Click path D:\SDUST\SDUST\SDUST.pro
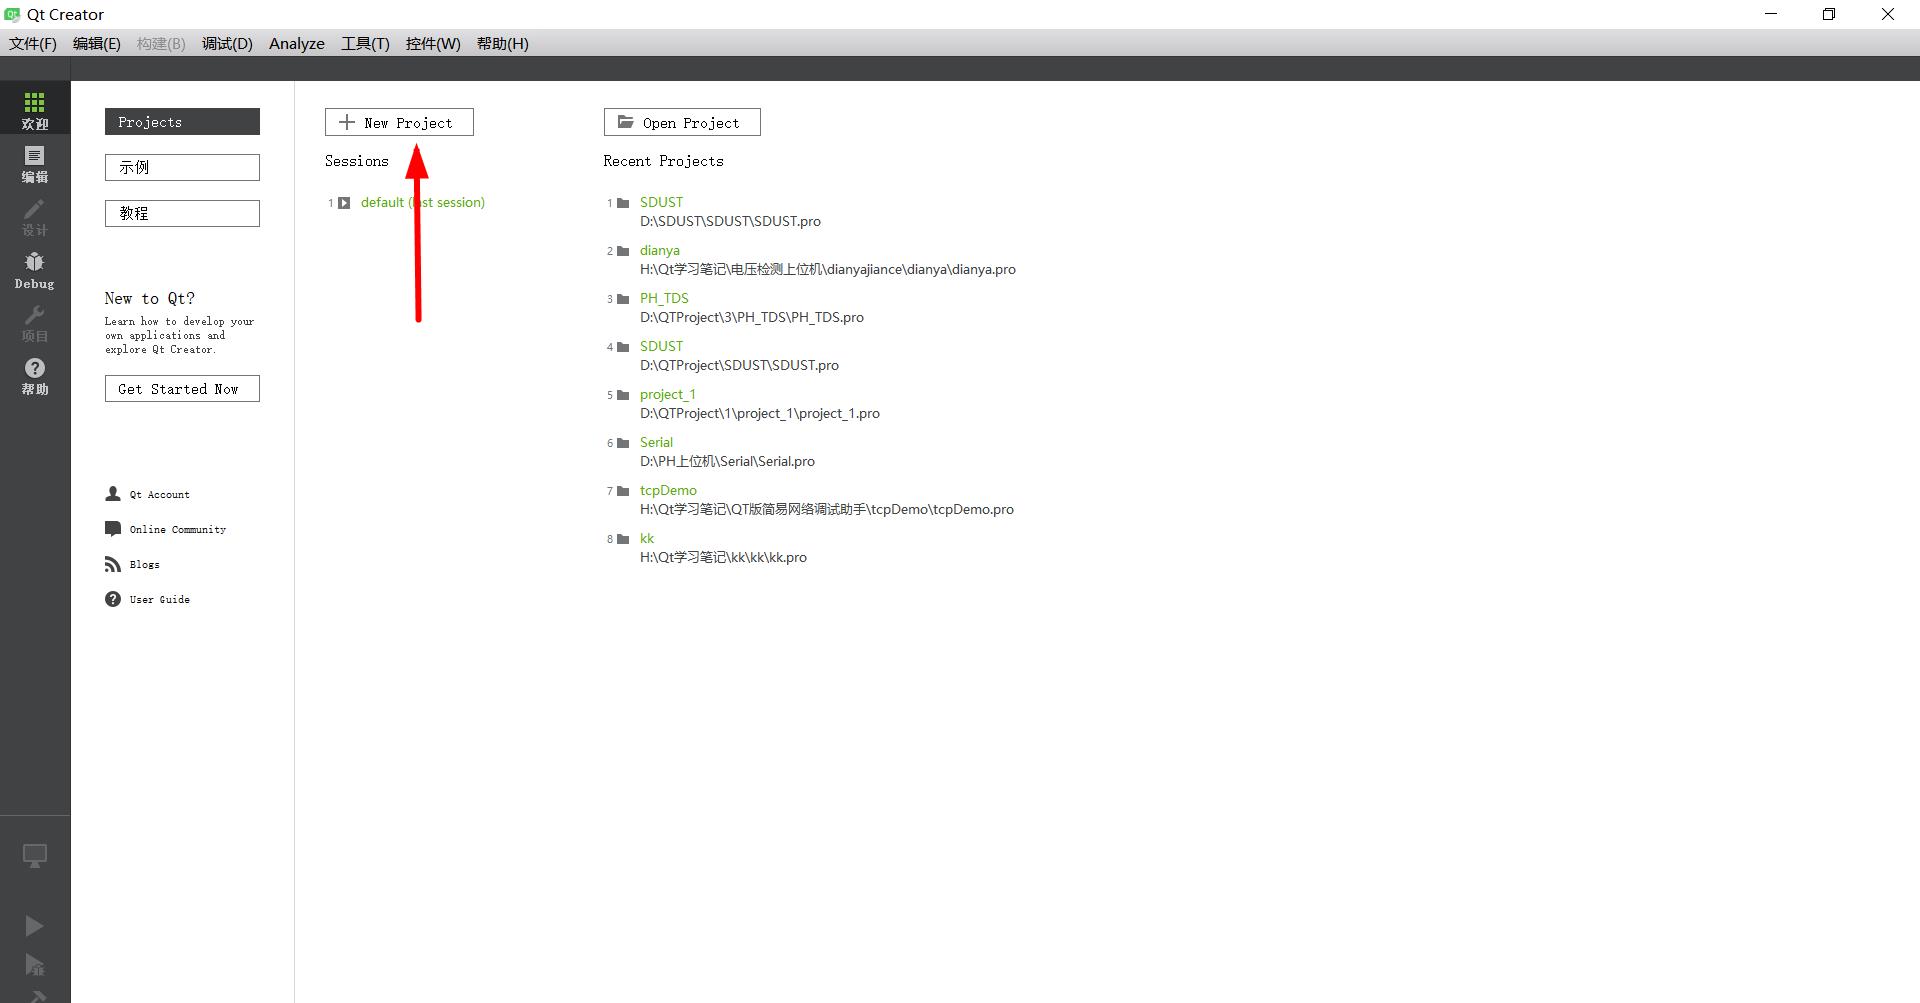The image size is (1920, 1003). click(730, 221)
